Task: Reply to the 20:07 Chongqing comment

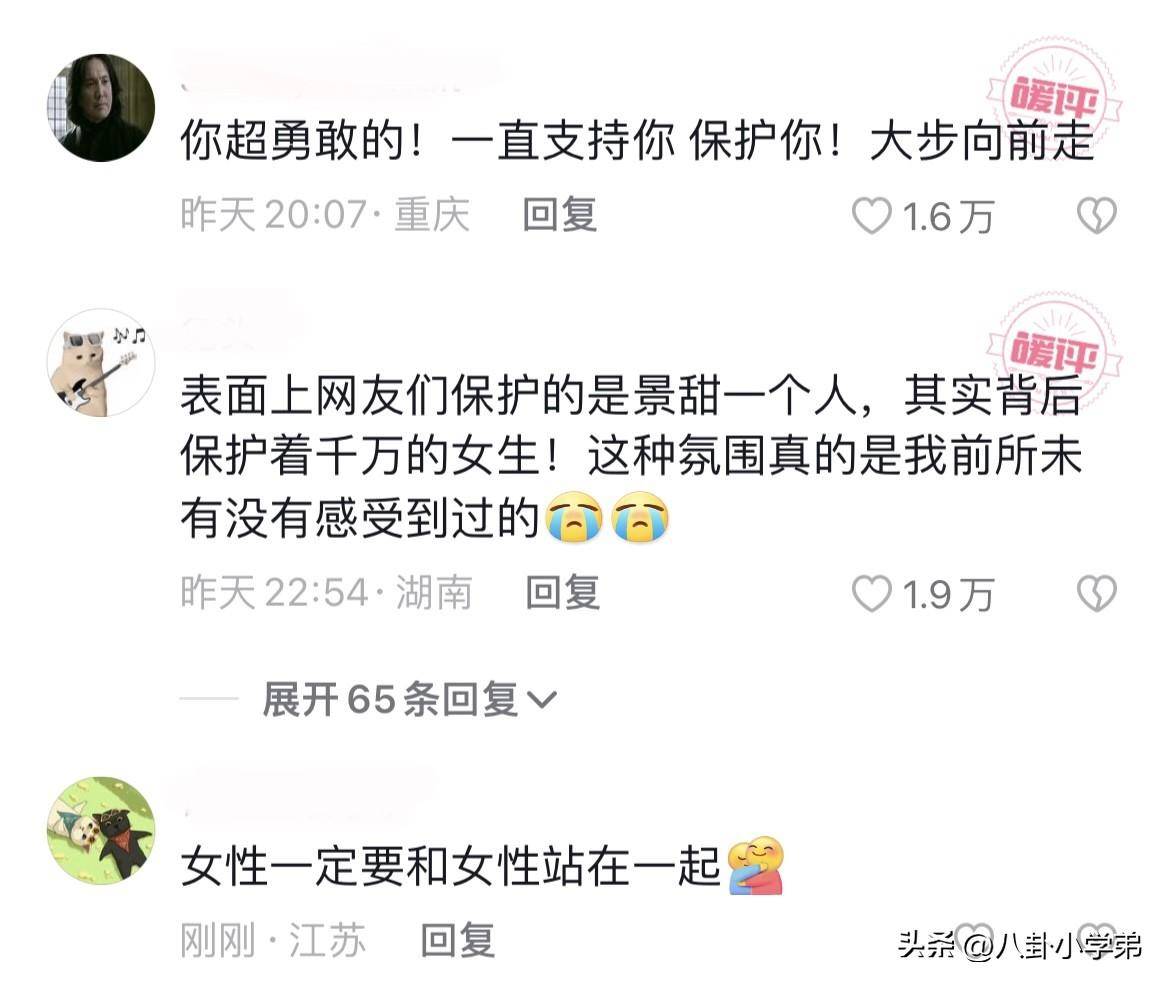Action: [x=560, y=215]
